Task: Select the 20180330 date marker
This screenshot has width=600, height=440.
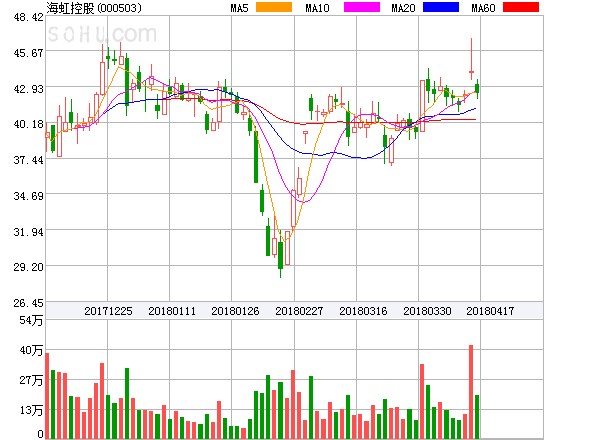Action: tap(427, 311)
